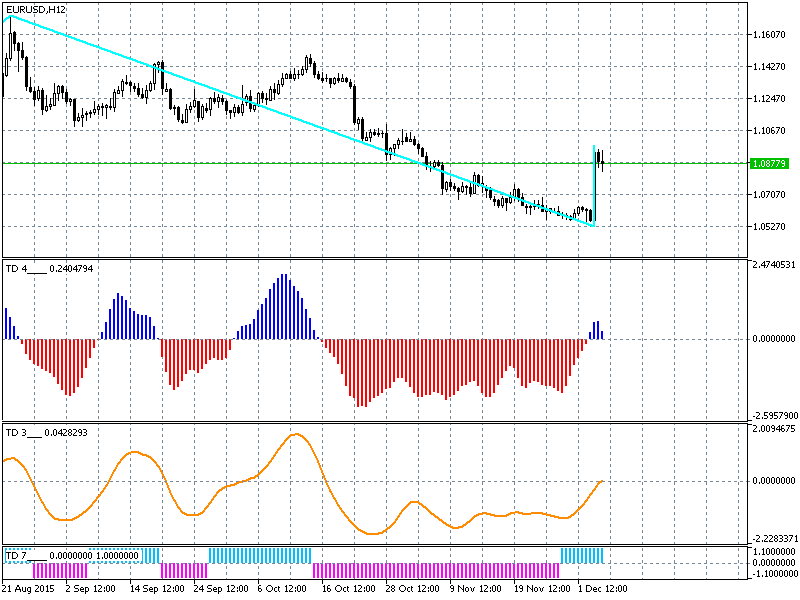Click the 16 Oct 12:00 time label

point(347,589)
